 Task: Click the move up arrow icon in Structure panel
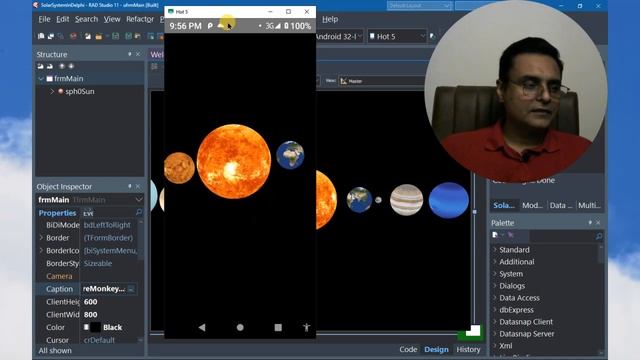click(62, 66)
